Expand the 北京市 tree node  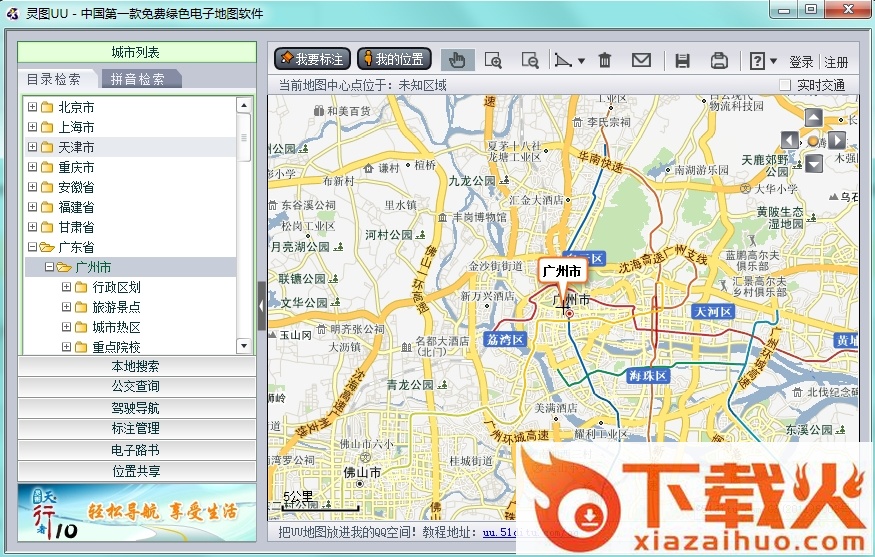pos(32,107)
